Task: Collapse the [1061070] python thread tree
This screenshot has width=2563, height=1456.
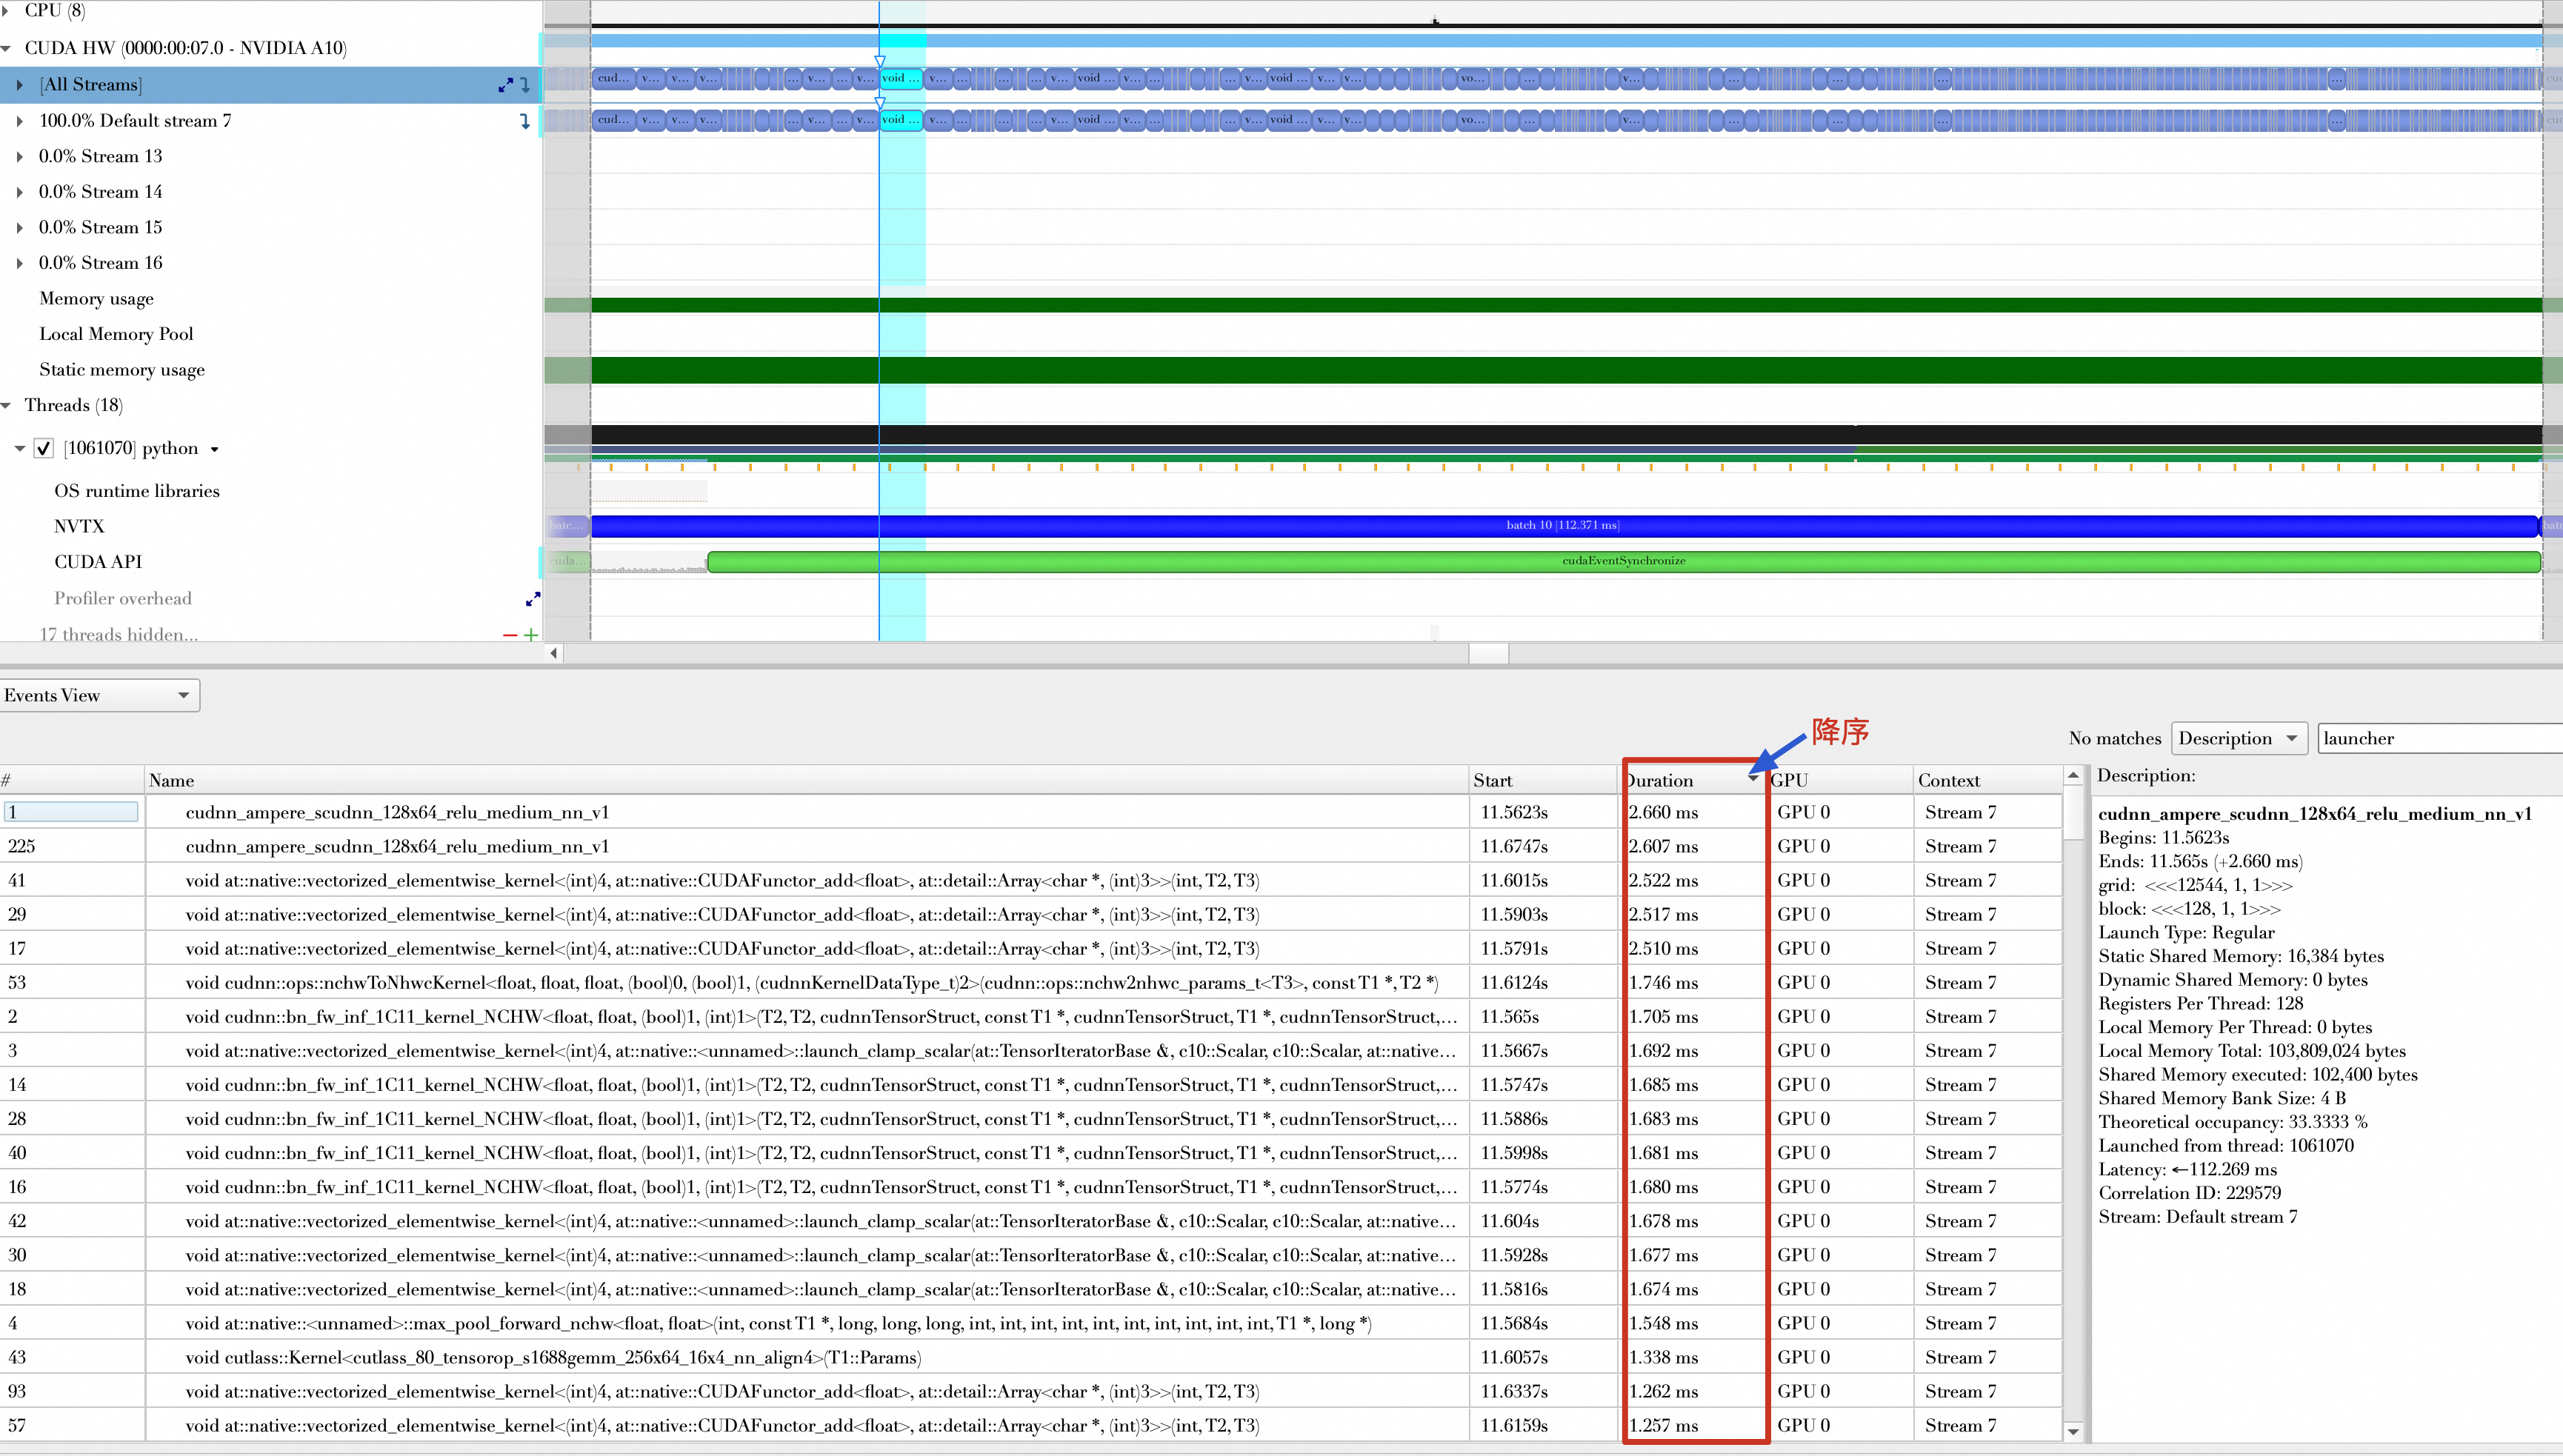Action: (19, 448)
